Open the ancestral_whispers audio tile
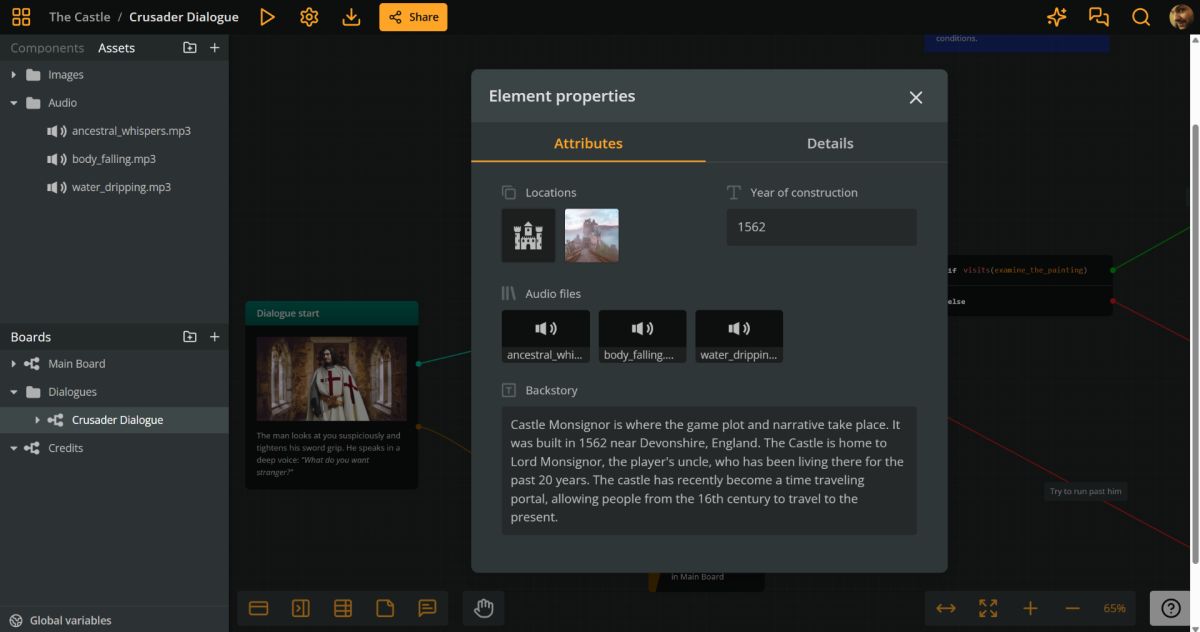 [545, 336]
